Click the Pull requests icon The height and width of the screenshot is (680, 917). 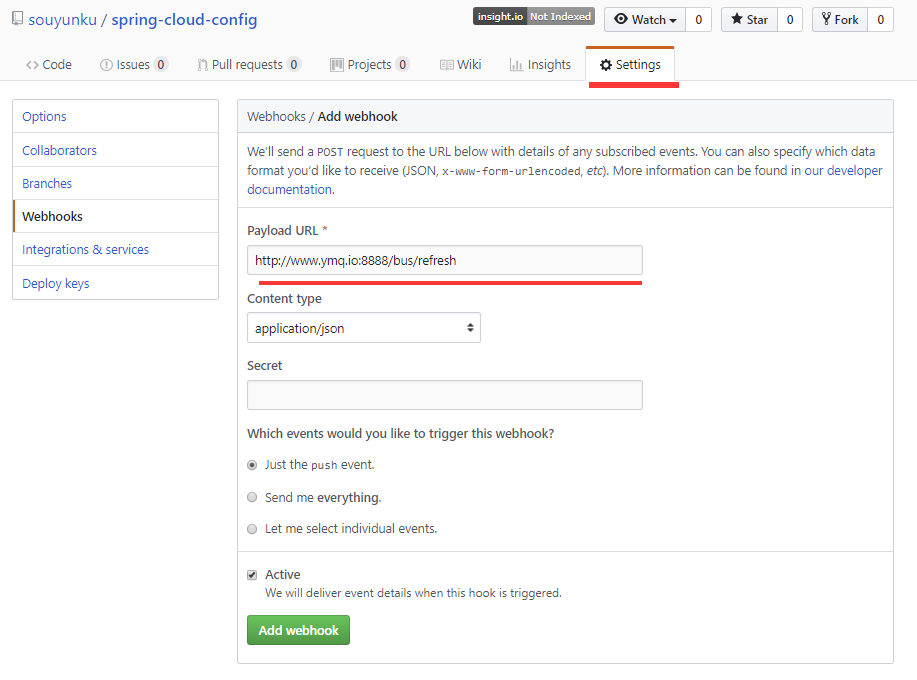[202, 65]
